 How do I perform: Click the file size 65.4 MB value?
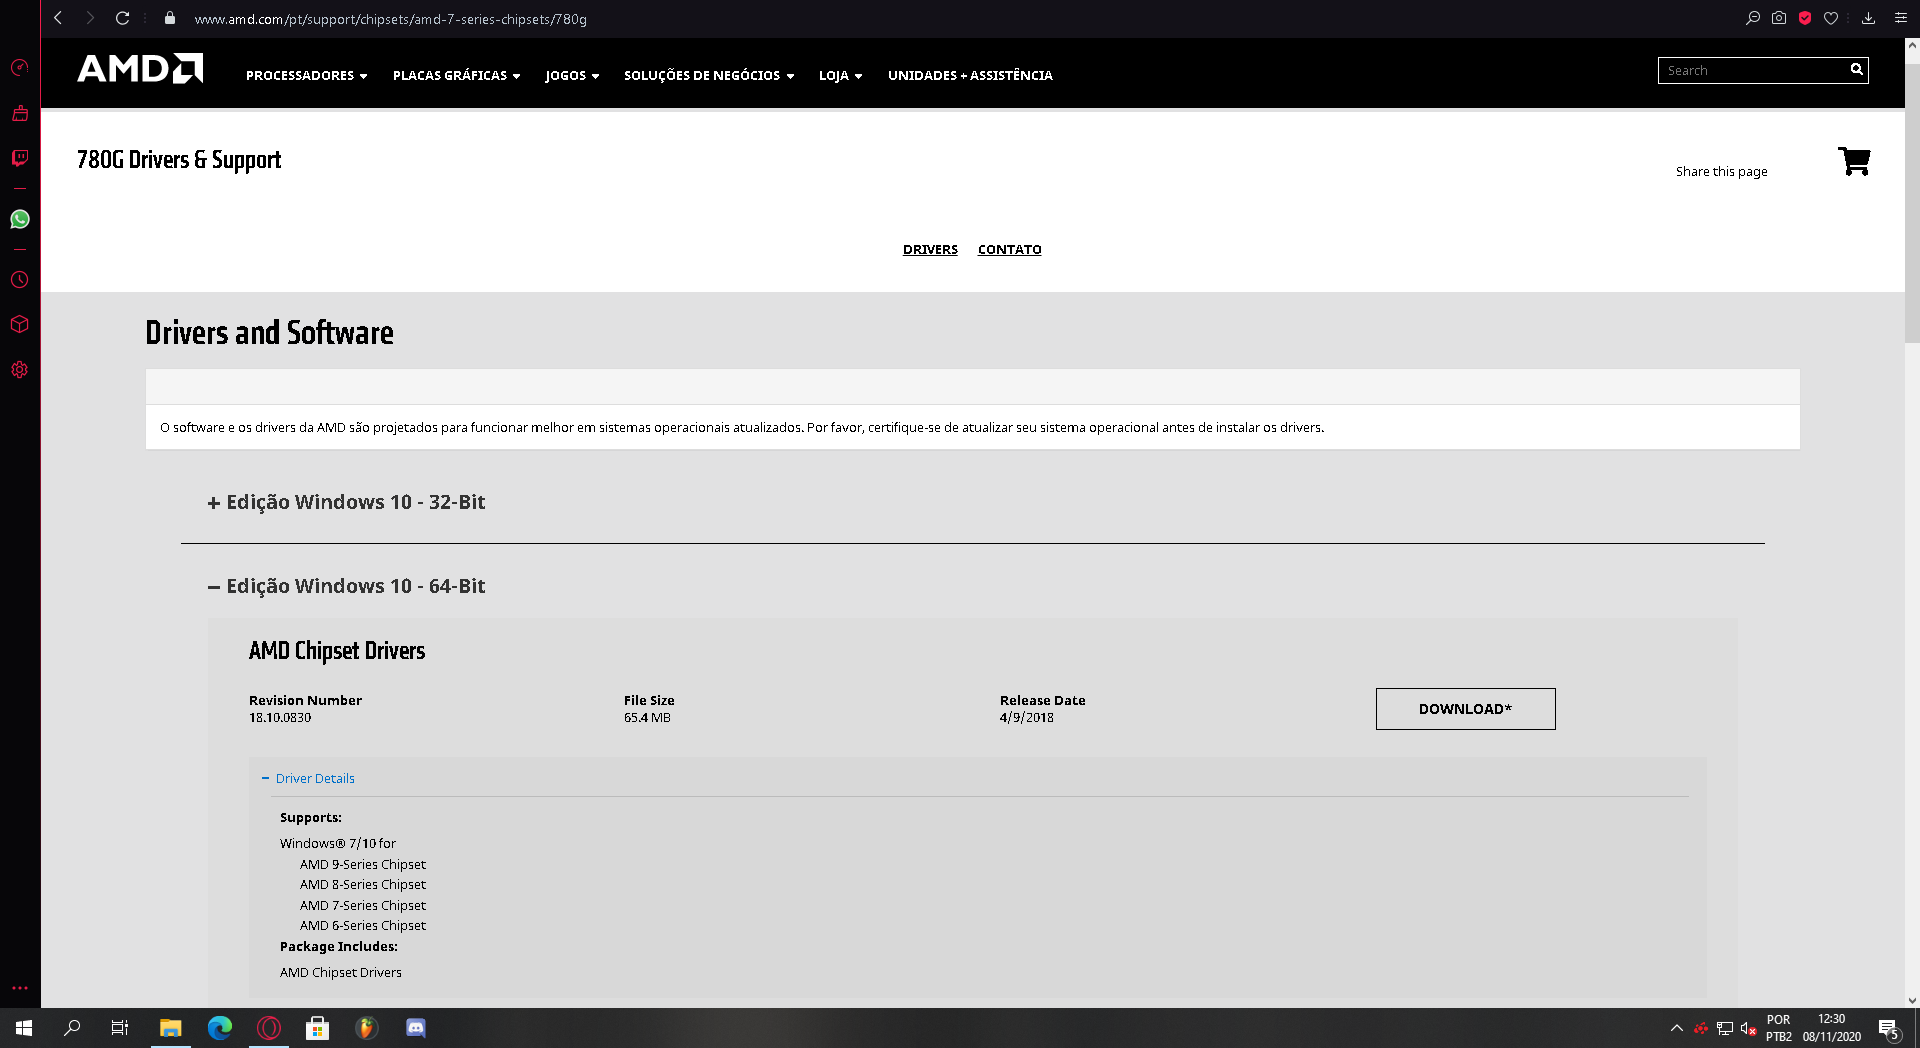click(x=647, y=717)
